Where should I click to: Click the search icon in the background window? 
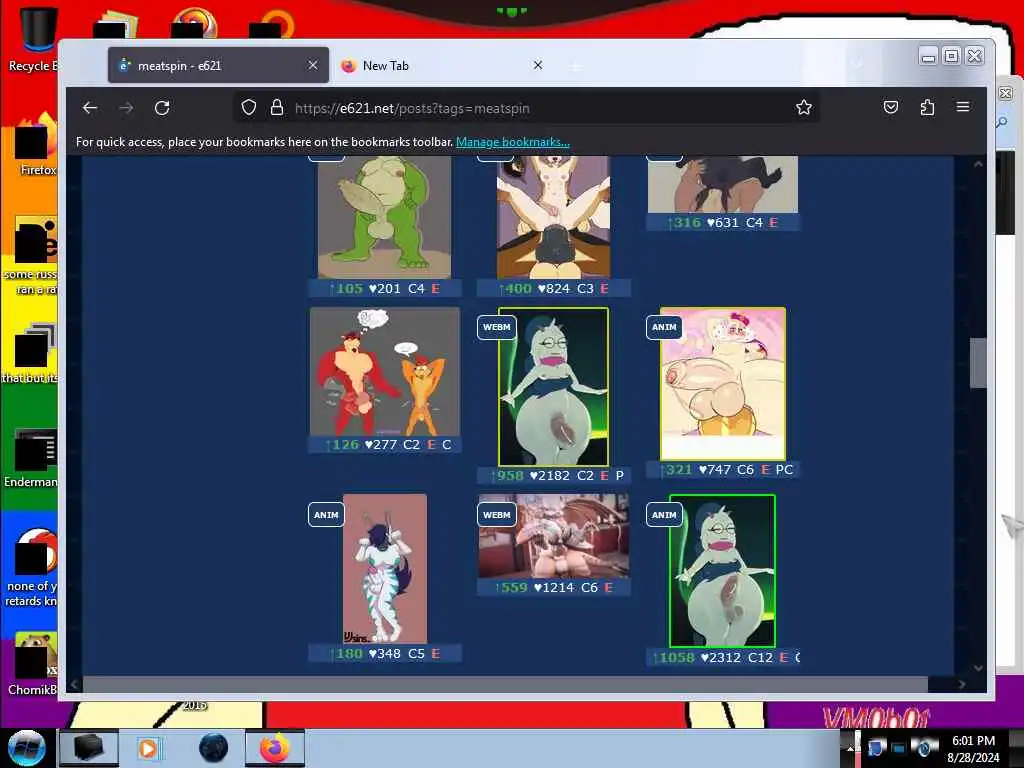coord(1002,123)
